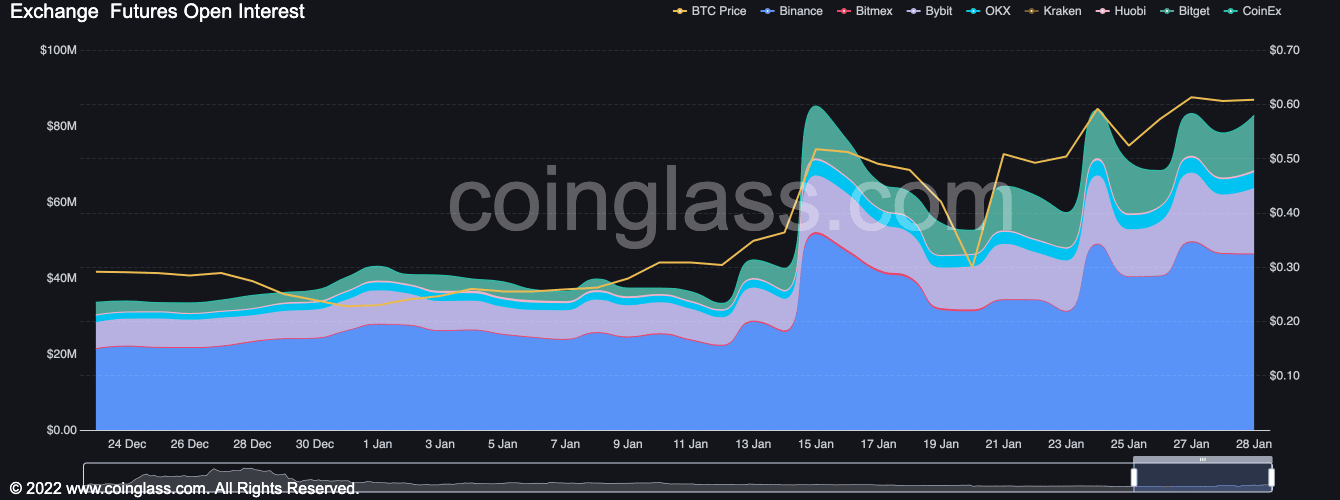
Task: Toggle the Huobi legend entry
Action: (x=1120, y=11)
